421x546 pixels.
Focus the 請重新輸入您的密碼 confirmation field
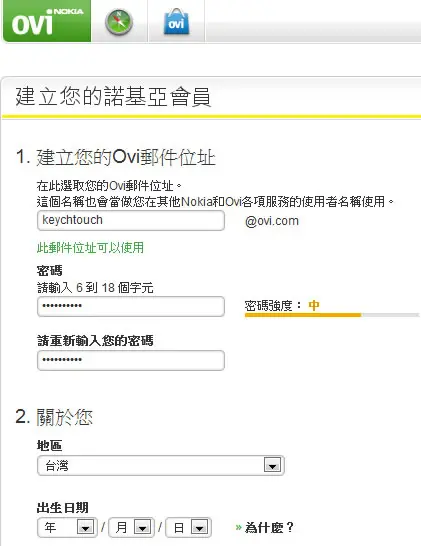[x=131, y=360]
